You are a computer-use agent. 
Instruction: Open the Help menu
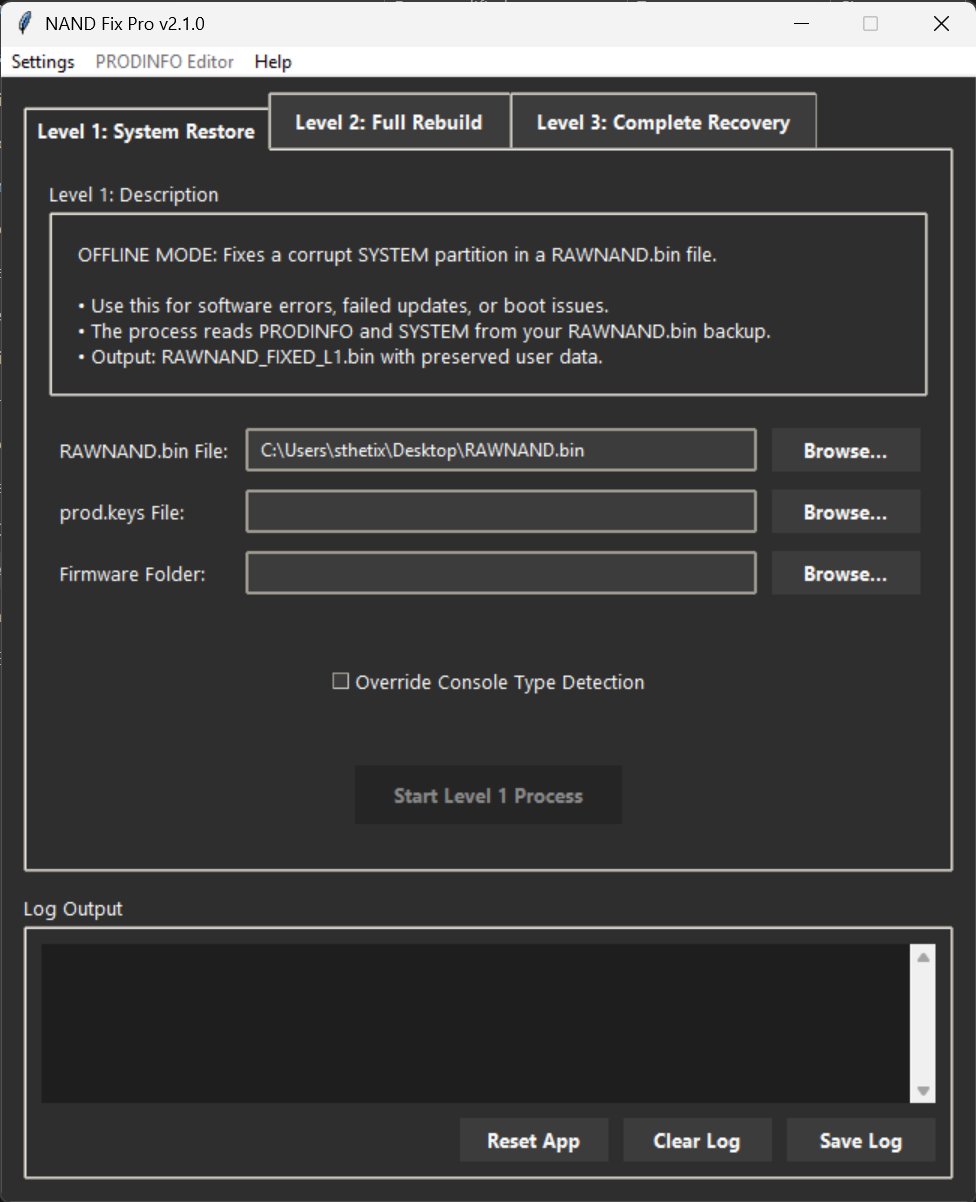point(273,62)
